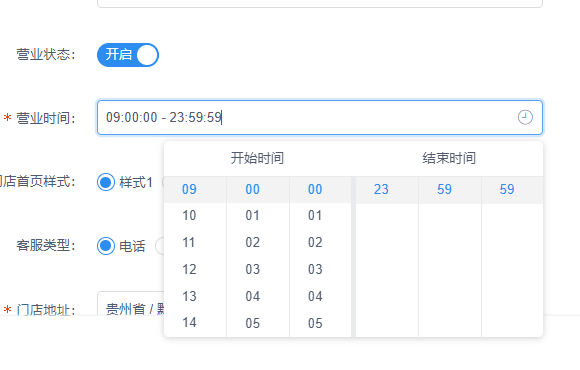Select end hour 23
580x370 pixels.
(x=387, y=189)
